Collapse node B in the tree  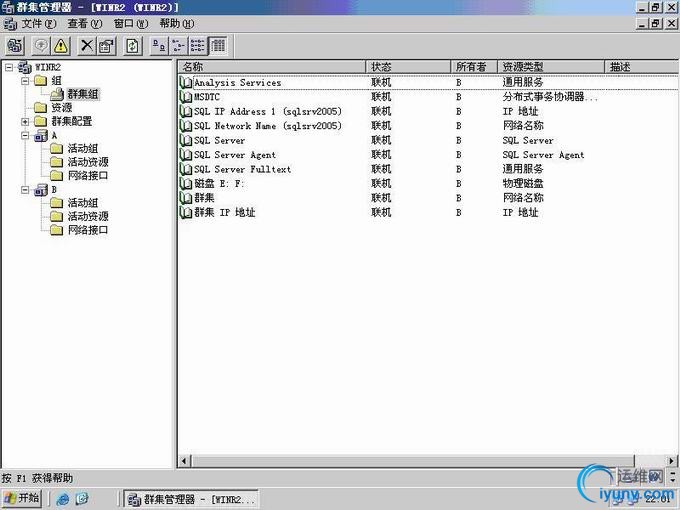pos(25,190)
